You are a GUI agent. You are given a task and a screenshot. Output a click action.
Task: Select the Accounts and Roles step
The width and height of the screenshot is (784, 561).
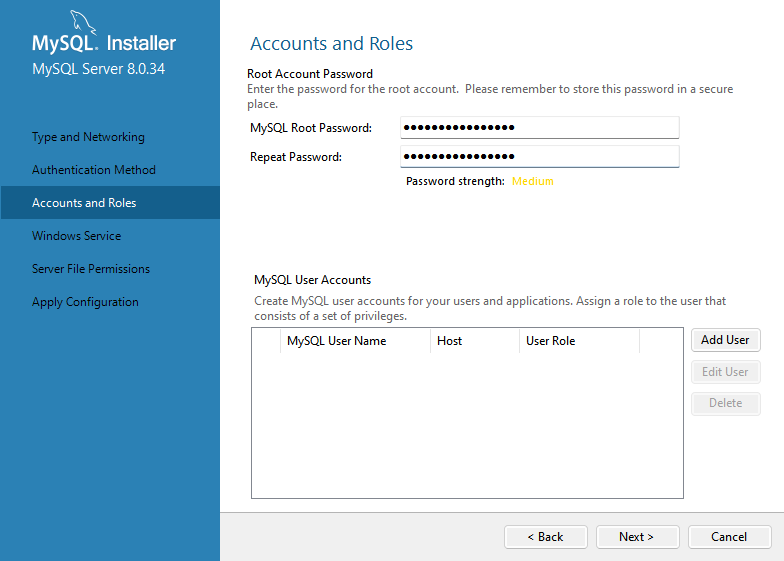point(110,202)
